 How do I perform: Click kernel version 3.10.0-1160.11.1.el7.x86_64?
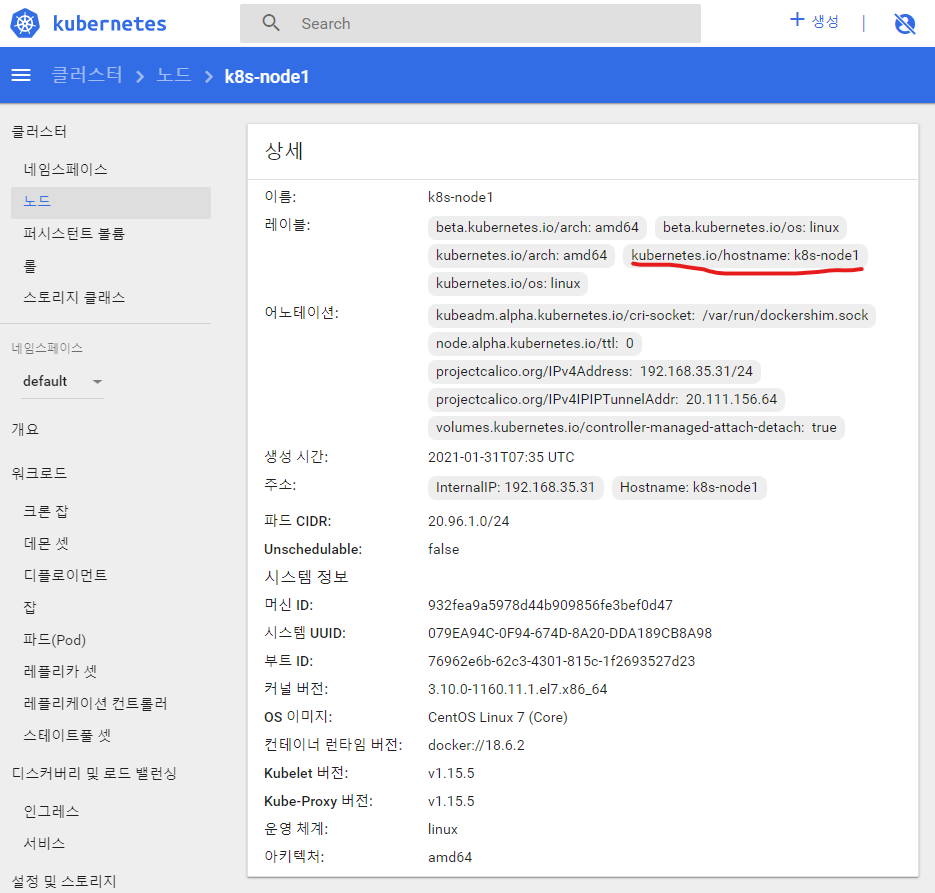pos(518,689)
